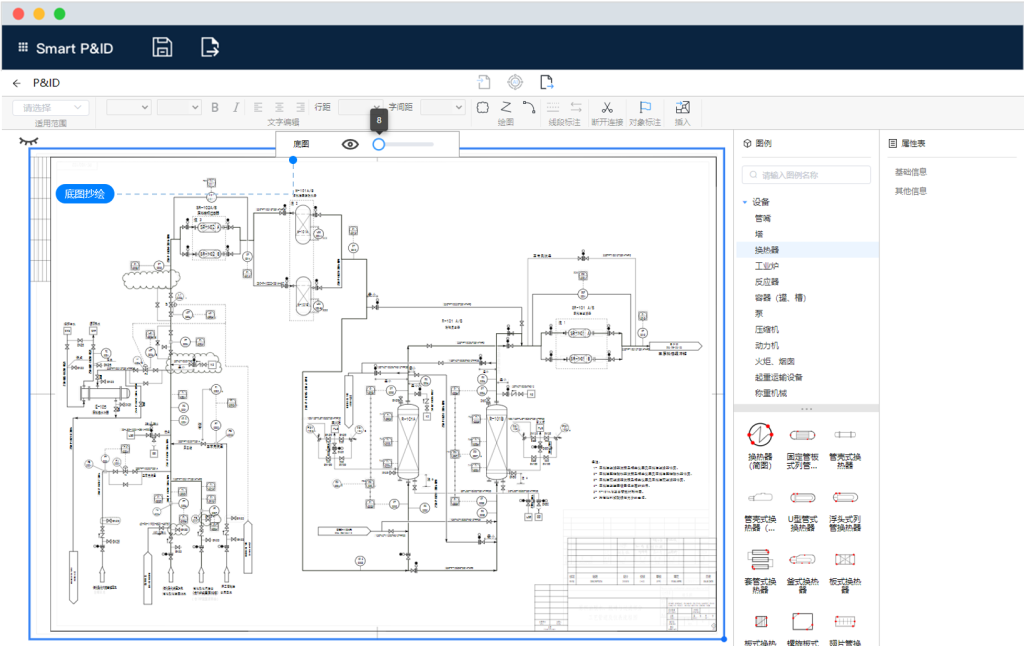
Task: Select 反应器 in the equipment list
Action: 766,281
